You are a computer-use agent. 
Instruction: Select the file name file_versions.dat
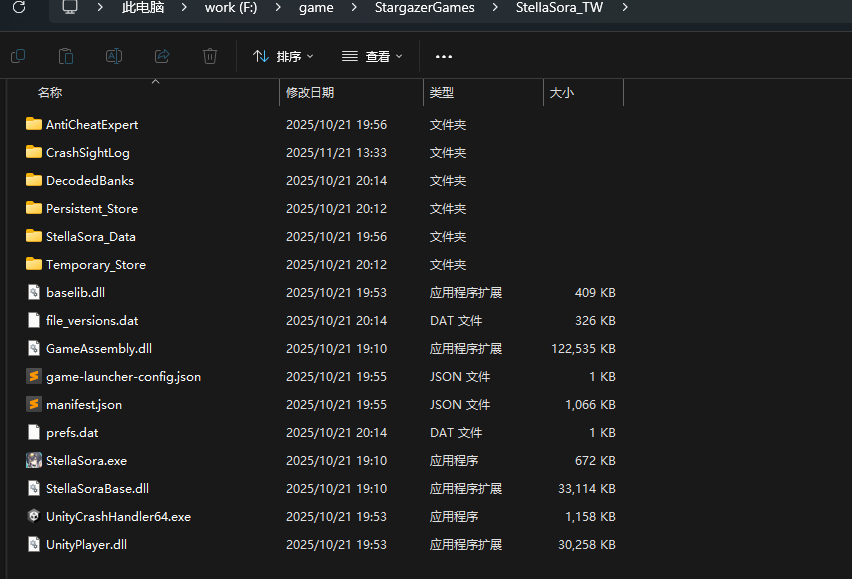[x=92, y=321]
